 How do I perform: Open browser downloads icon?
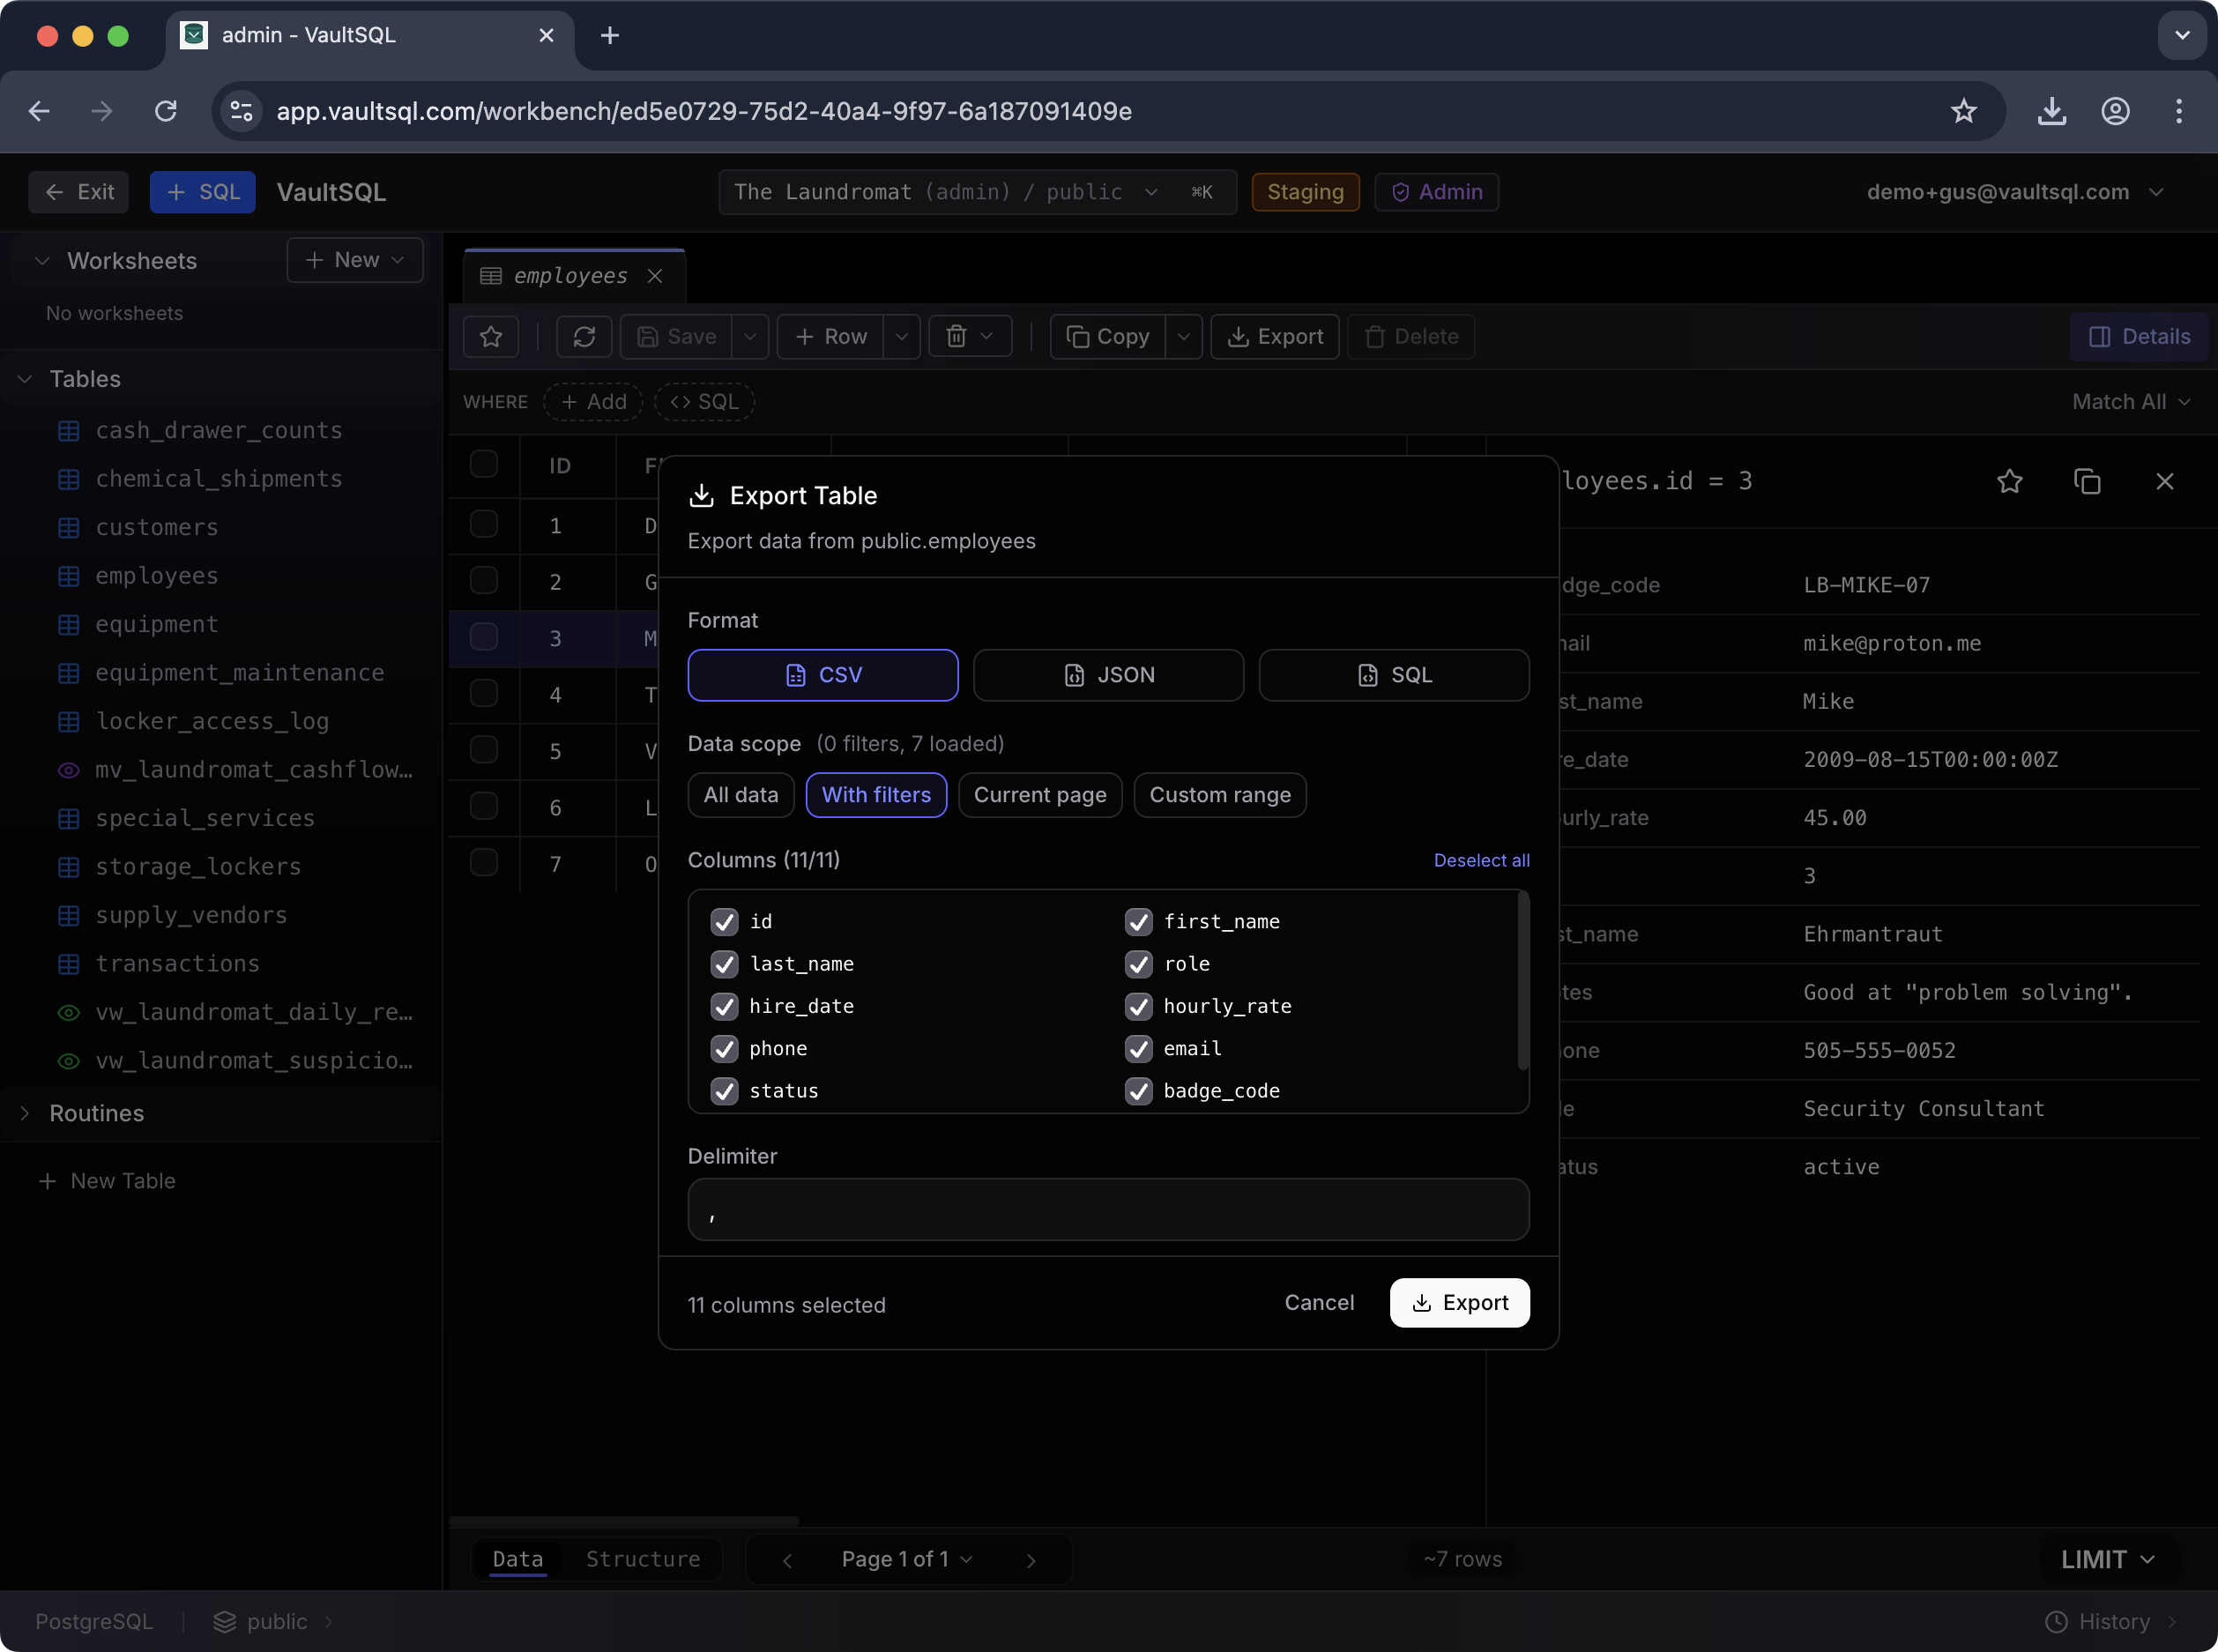tap(2052, 111)
